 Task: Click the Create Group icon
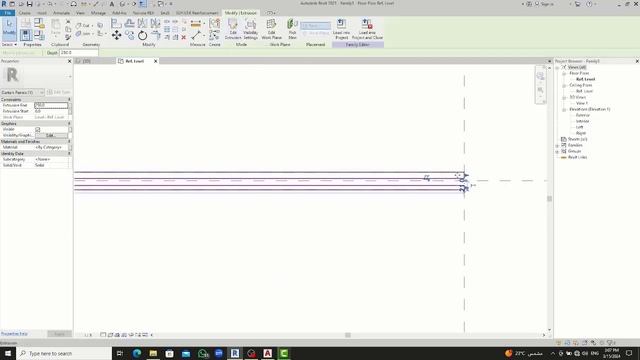[214, 23]
